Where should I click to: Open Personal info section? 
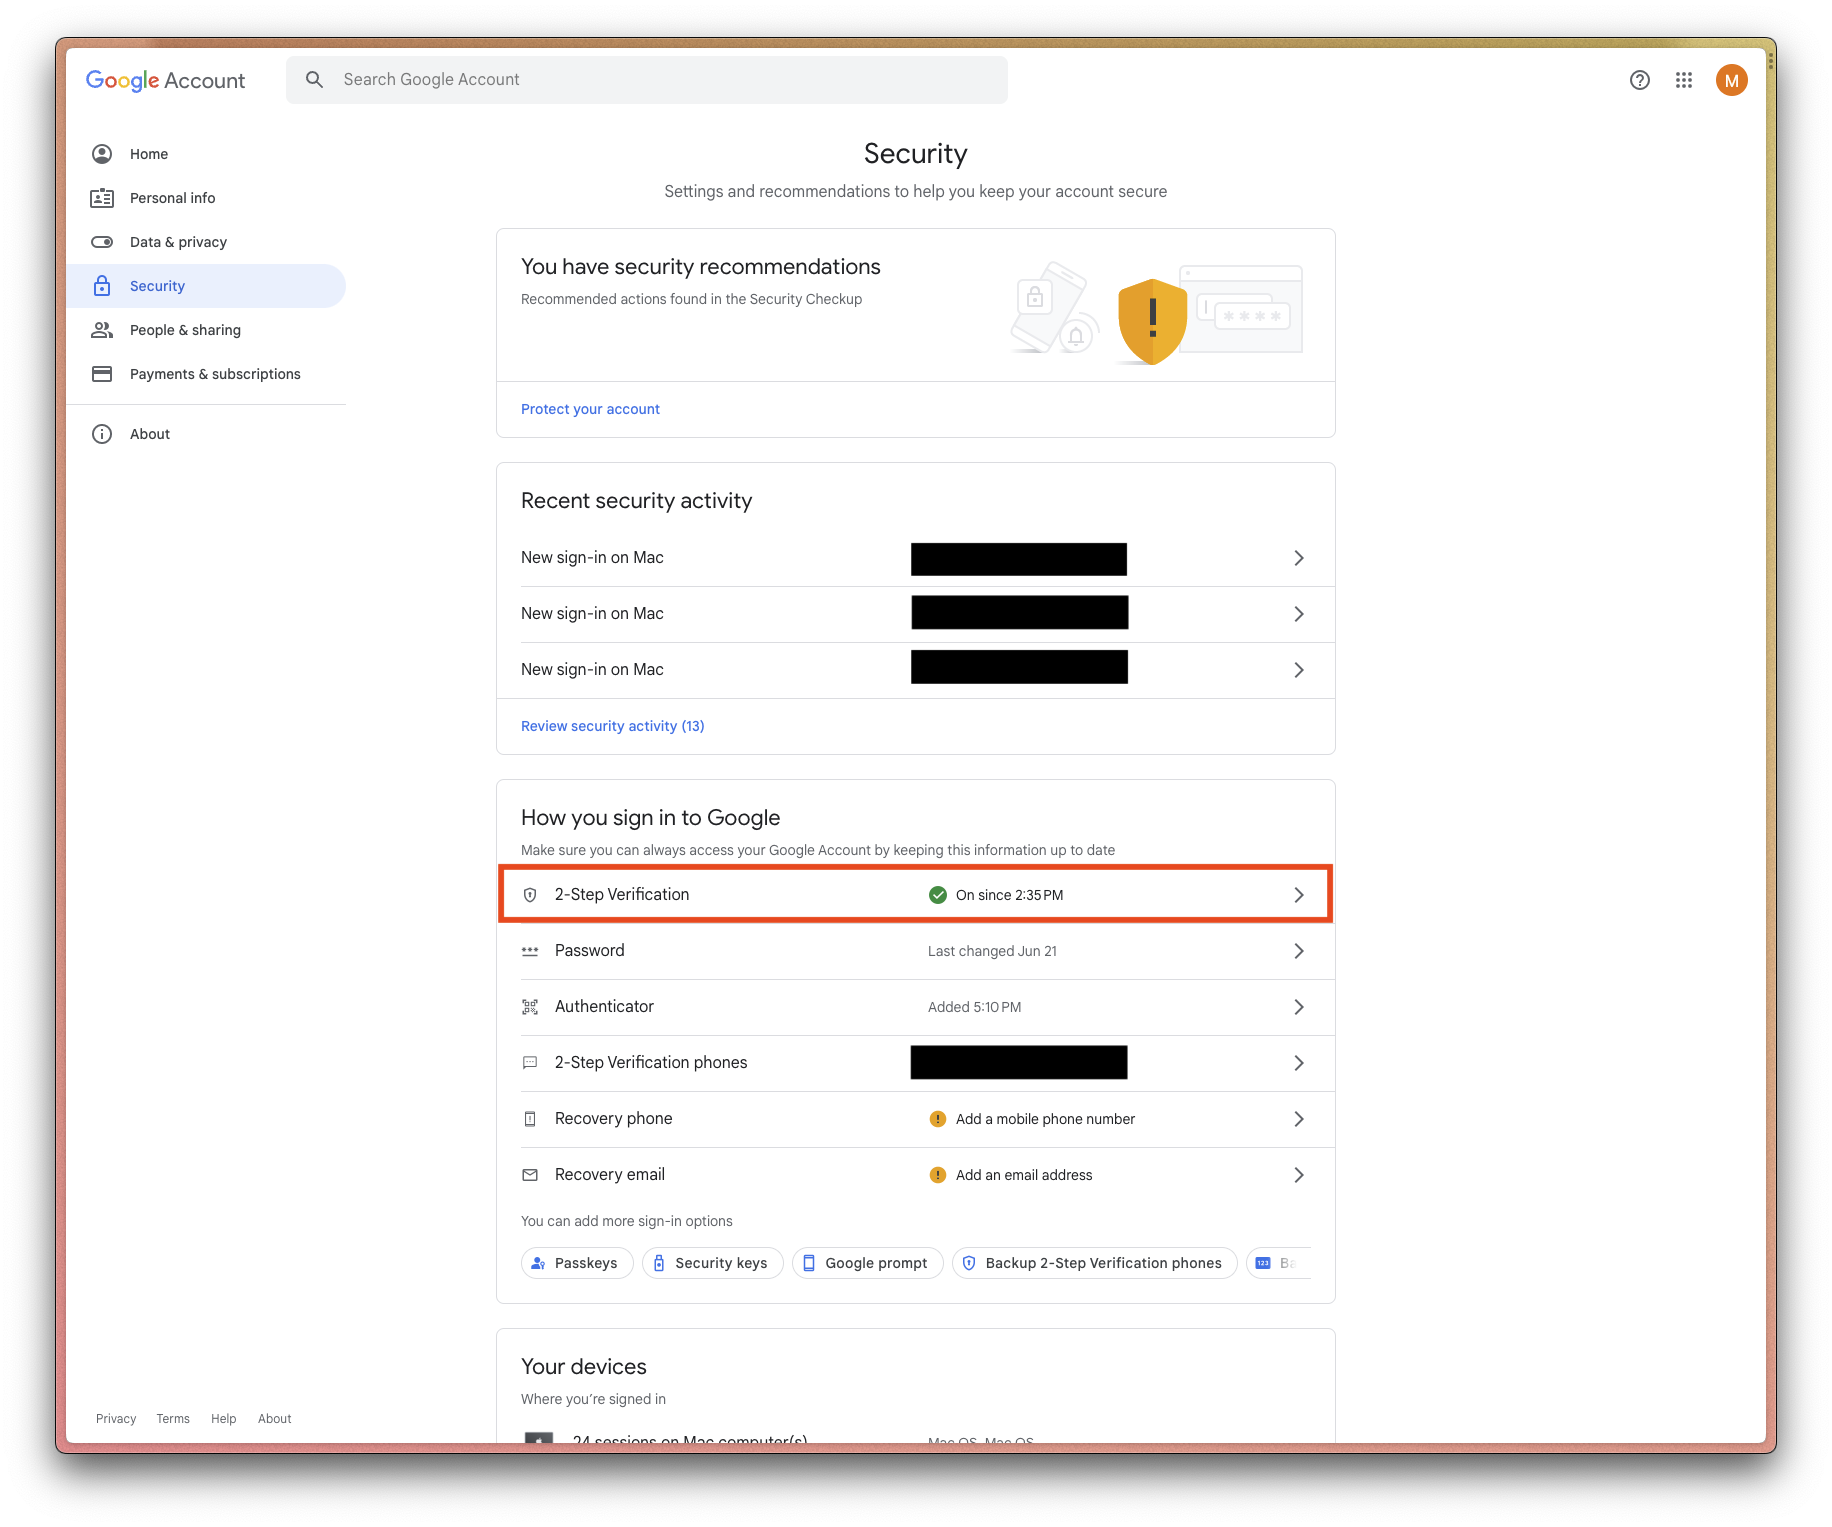[206, 198]
